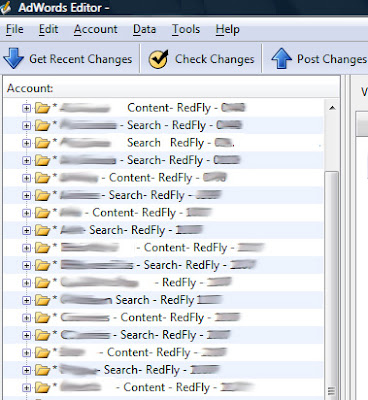Image resolution: width=368 pixels, height=400 pixels.
Task: Click the Post Changes up-arrow button
Action: click(x=319, y=59)
